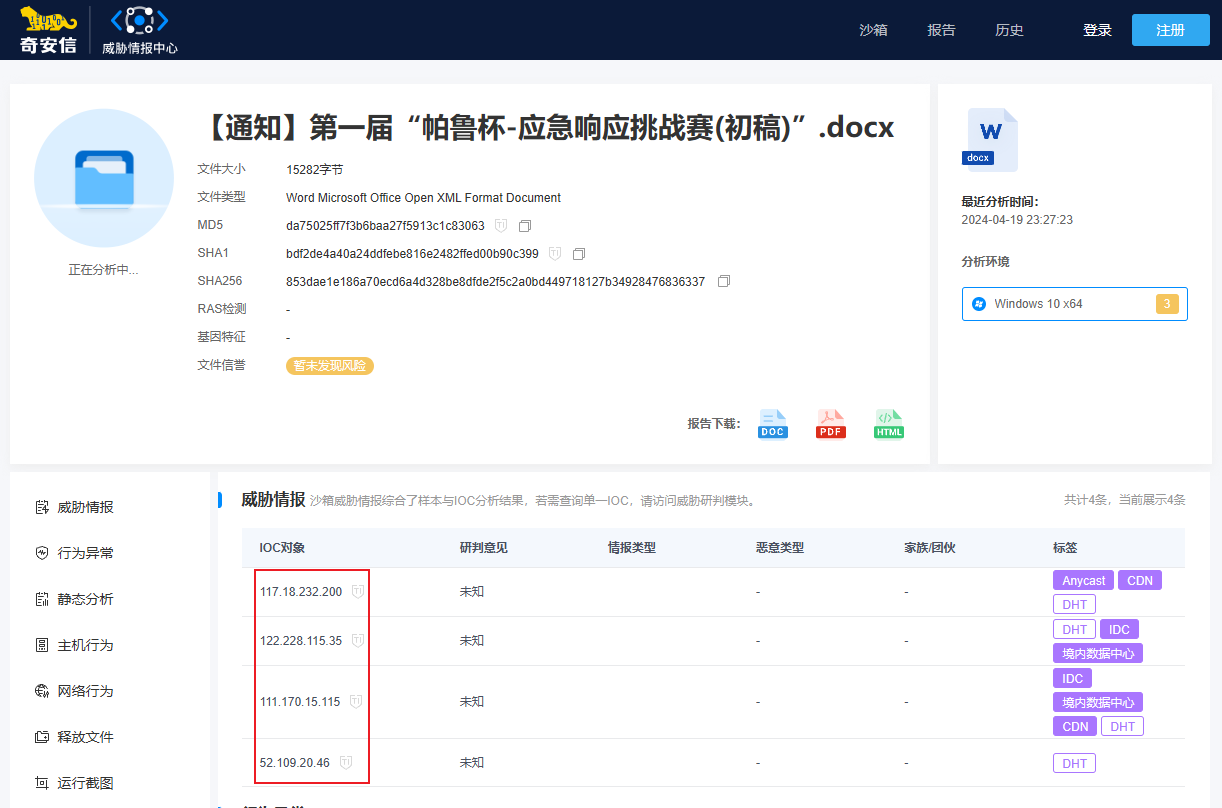Viewport: 1222px width, 808px height.
Task: Click the 登录 link
Action: coord(1097,30)
